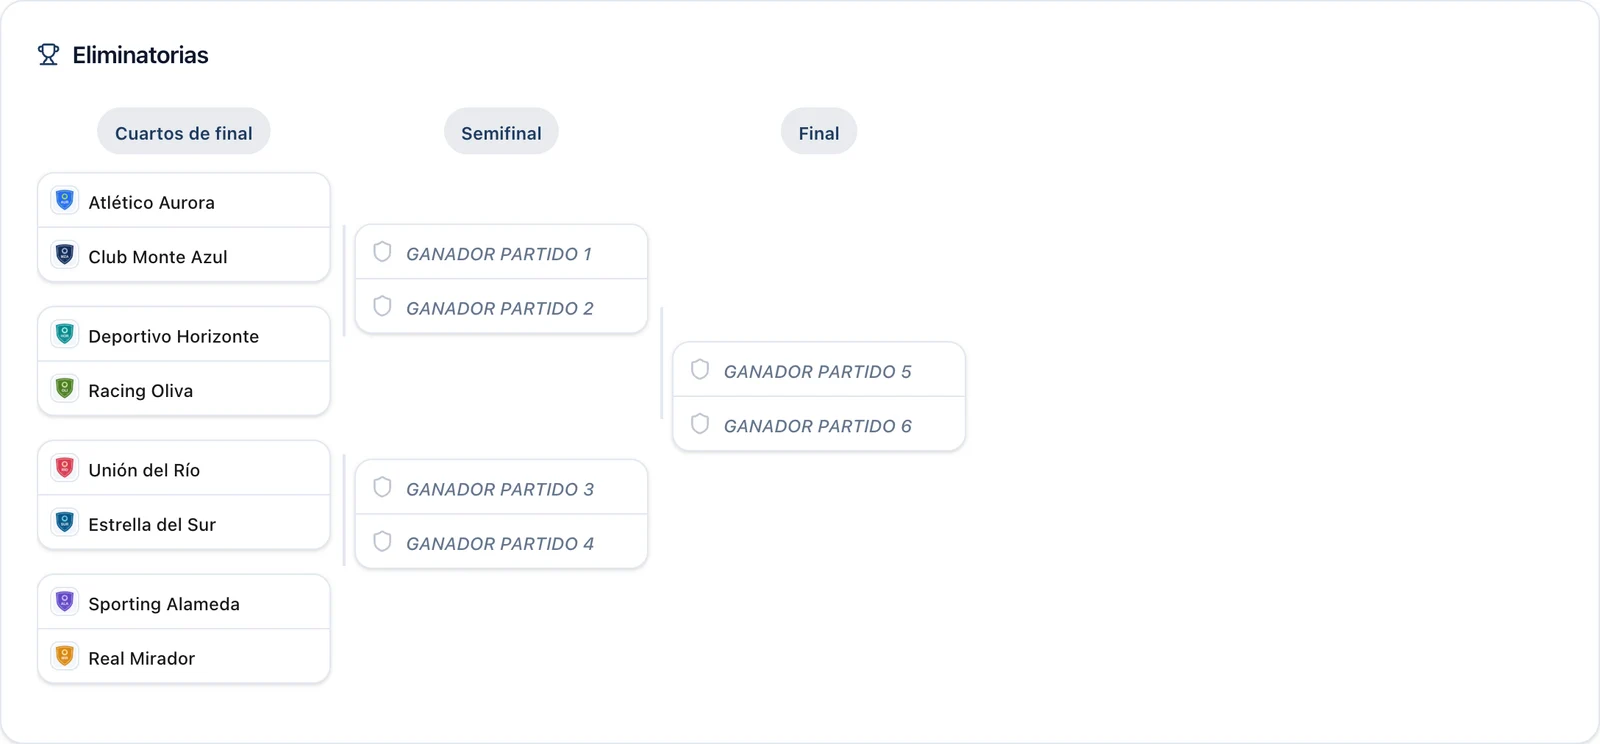Click Unión del Río's red shield badge

(65, 468)
